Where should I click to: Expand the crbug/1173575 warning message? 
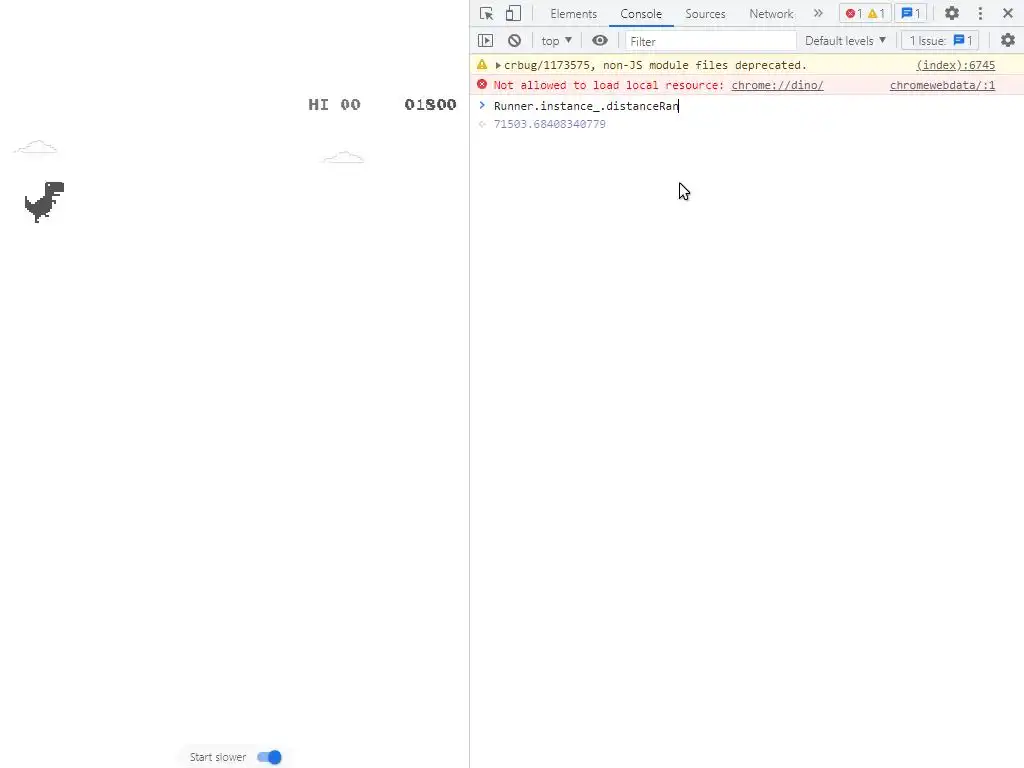(498, 65)
